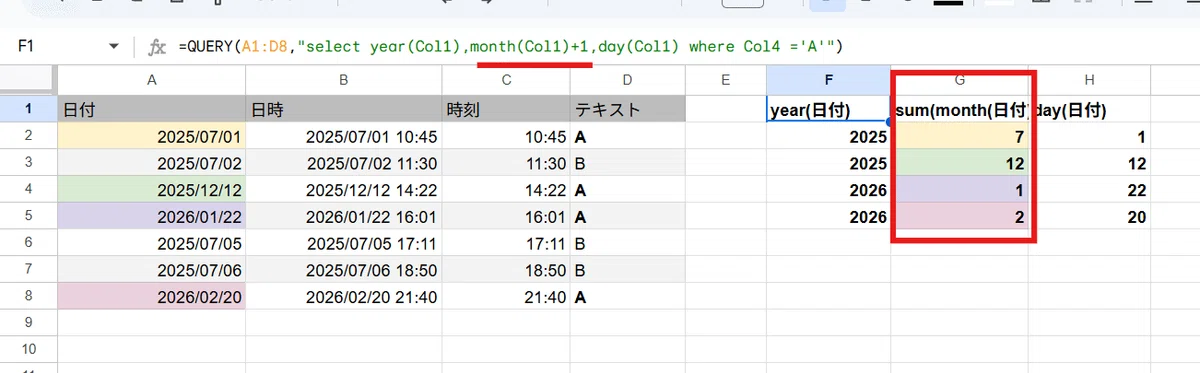Select the whole sheet via the corner box
The image size is (1200, 373).
pyautogui.click(x=29, y=80)
